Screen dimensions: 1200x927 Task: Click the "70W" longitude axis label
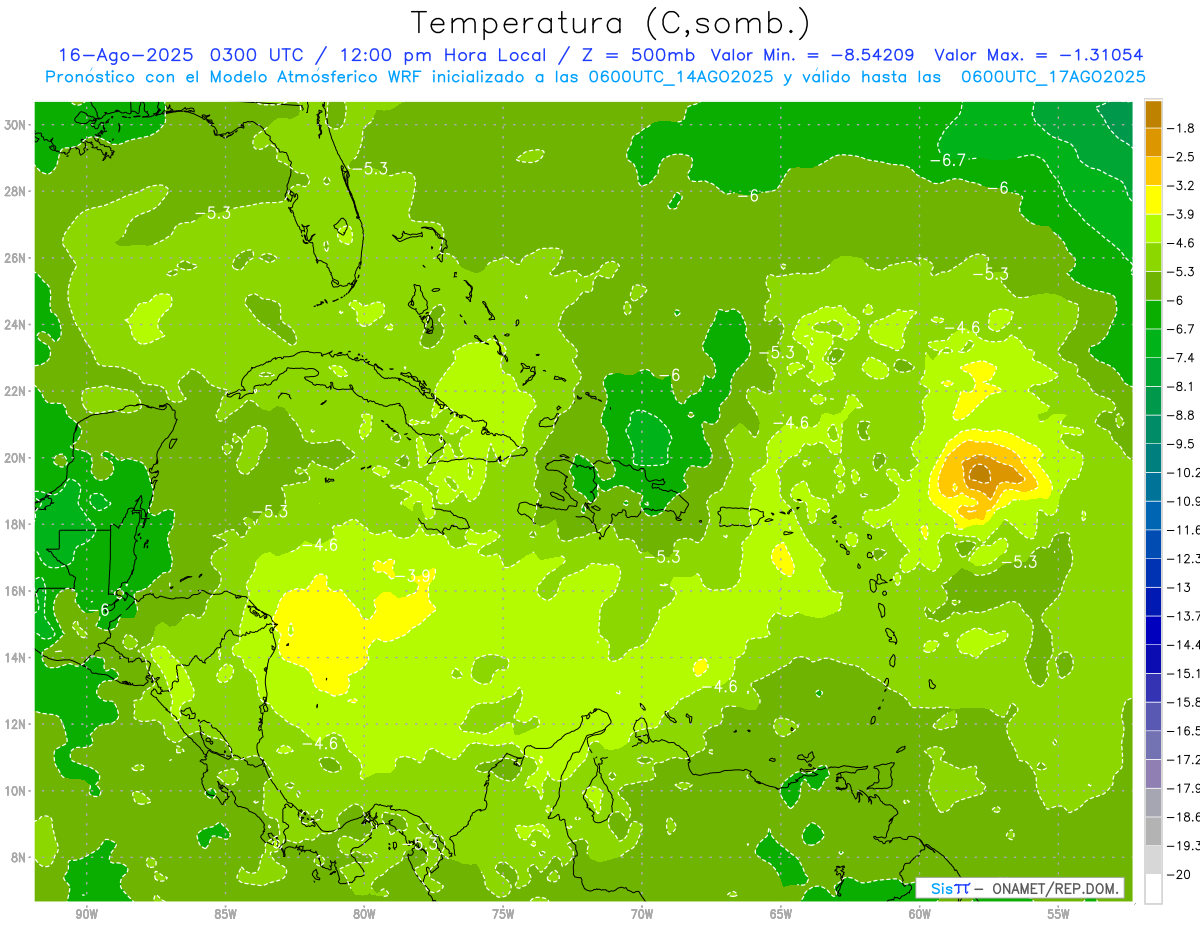point(642,915)
